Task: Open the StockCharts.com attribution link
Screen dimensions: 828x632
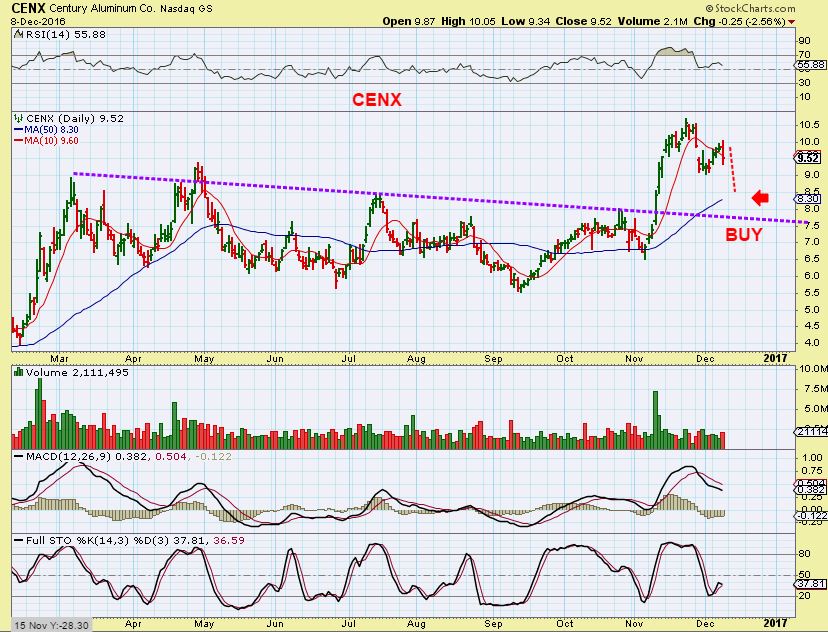Action: (750, 8)
